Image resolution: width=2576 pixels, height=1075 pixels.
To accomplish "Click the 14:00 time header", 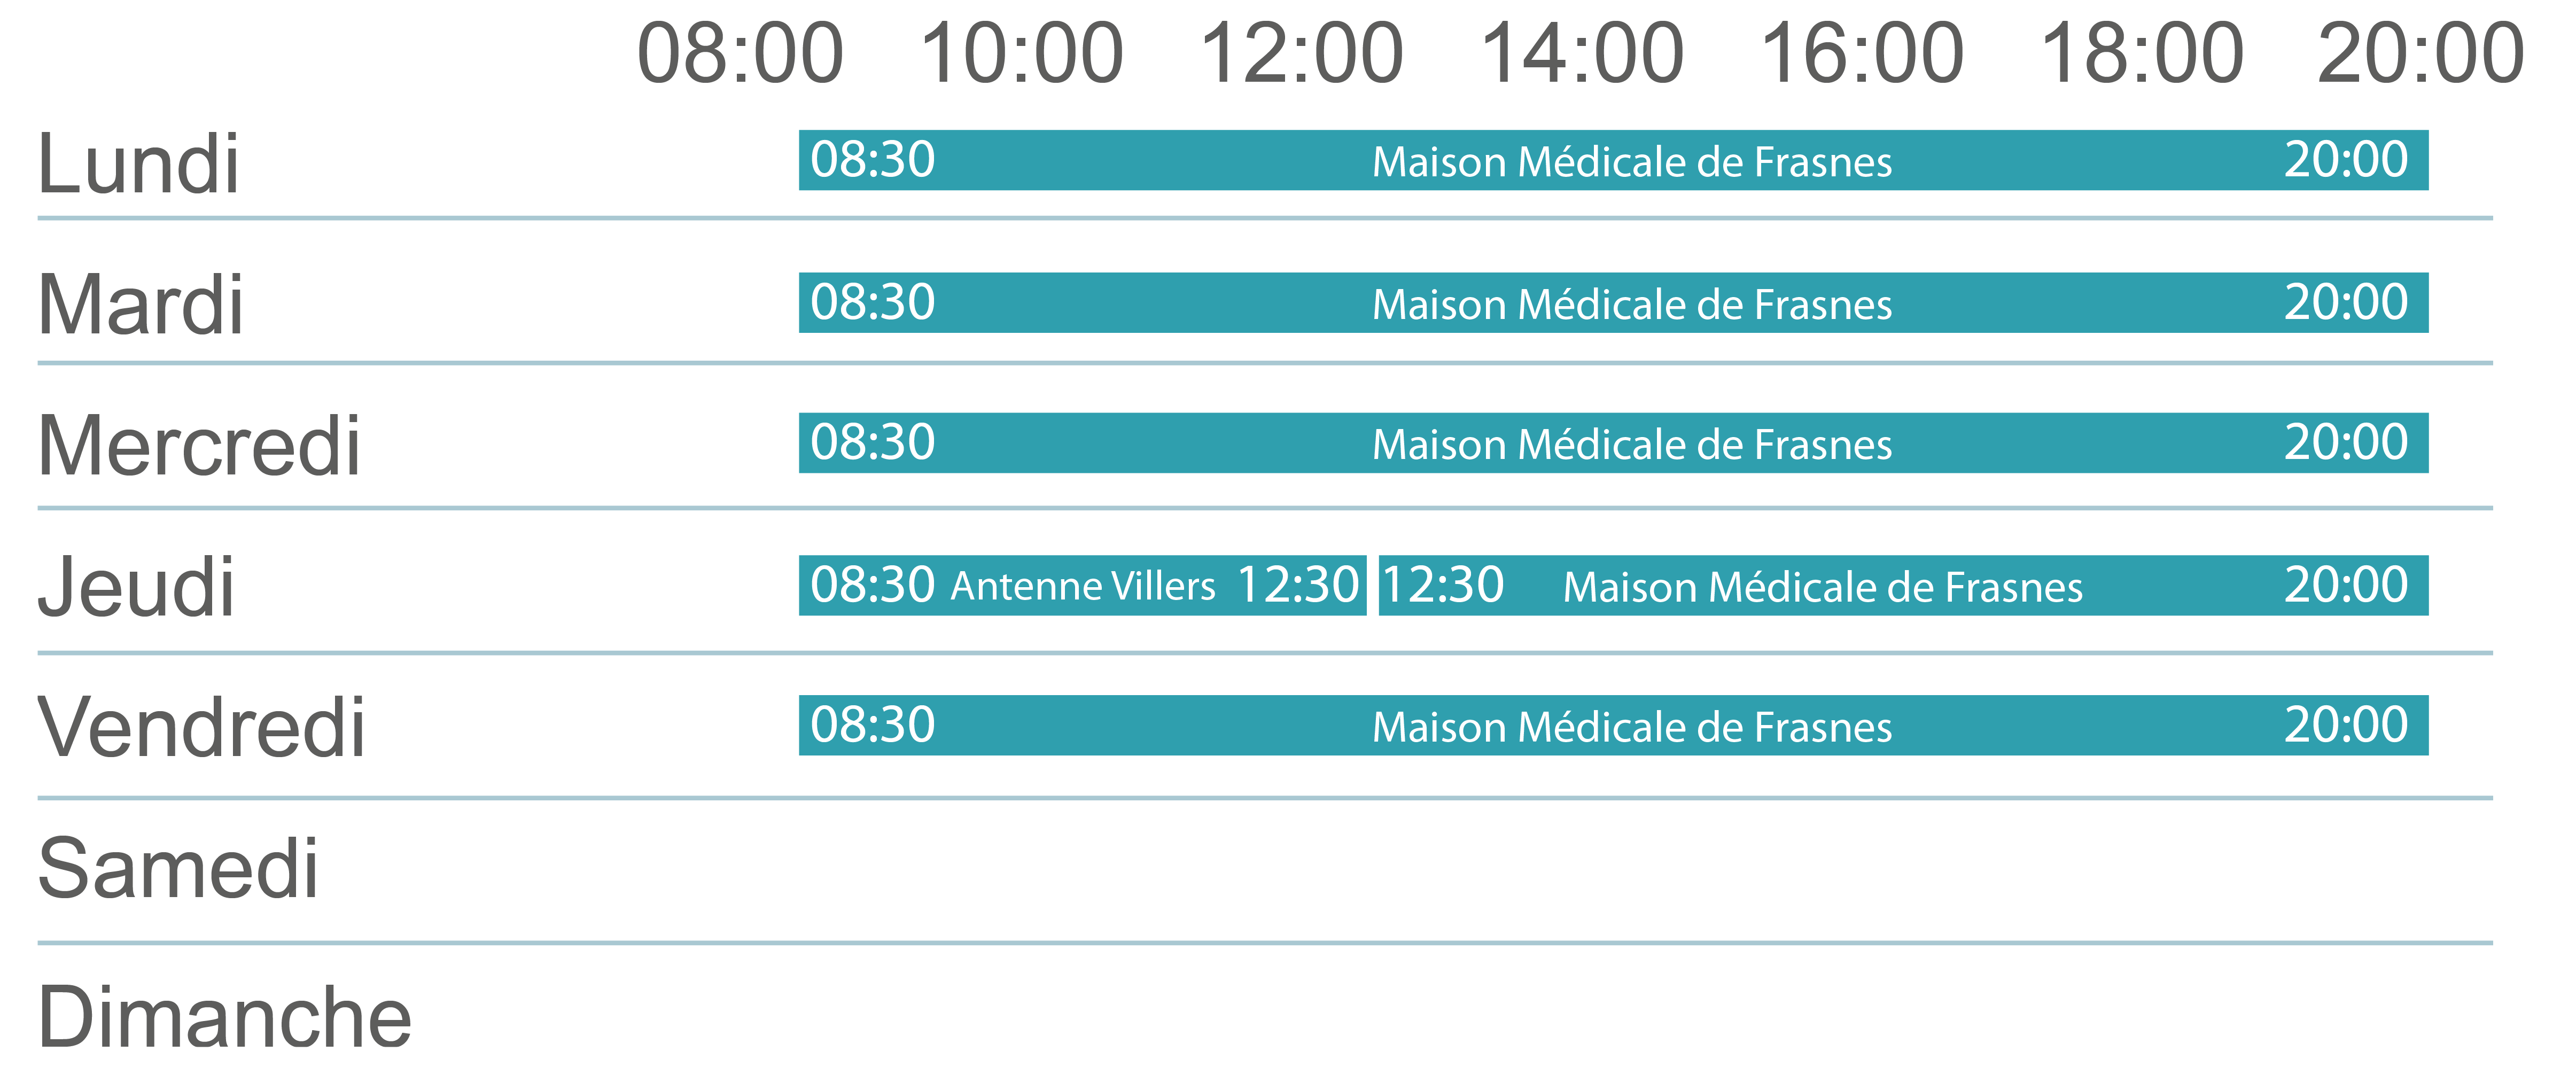I will tap(1581, 53).
